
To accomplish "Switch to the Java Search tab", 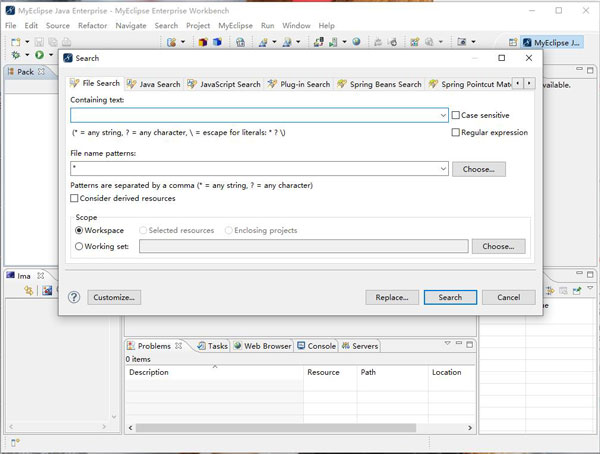I will [x=154, y=84].
